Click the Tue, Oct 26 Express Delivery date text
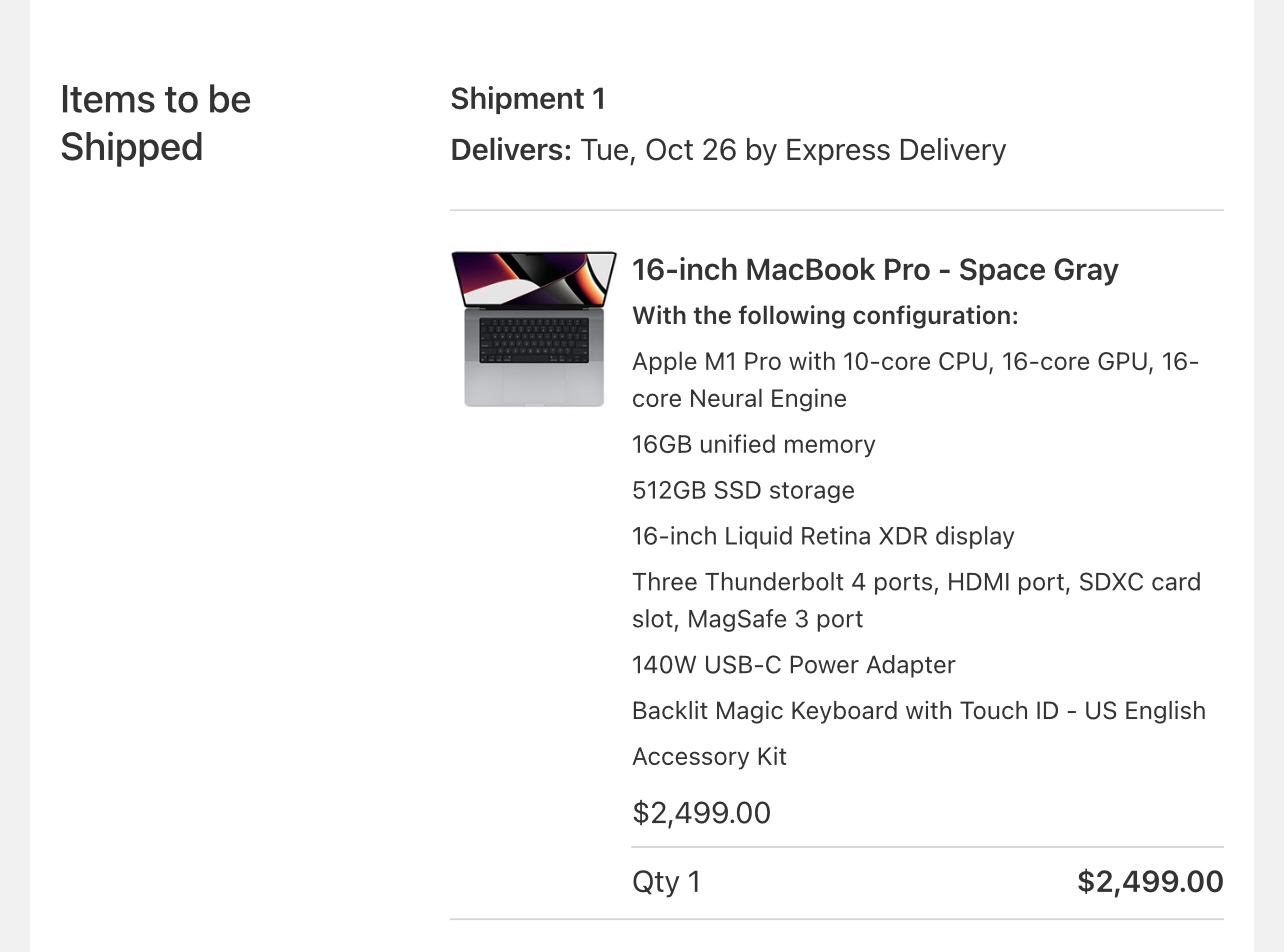 coord(793,150)
